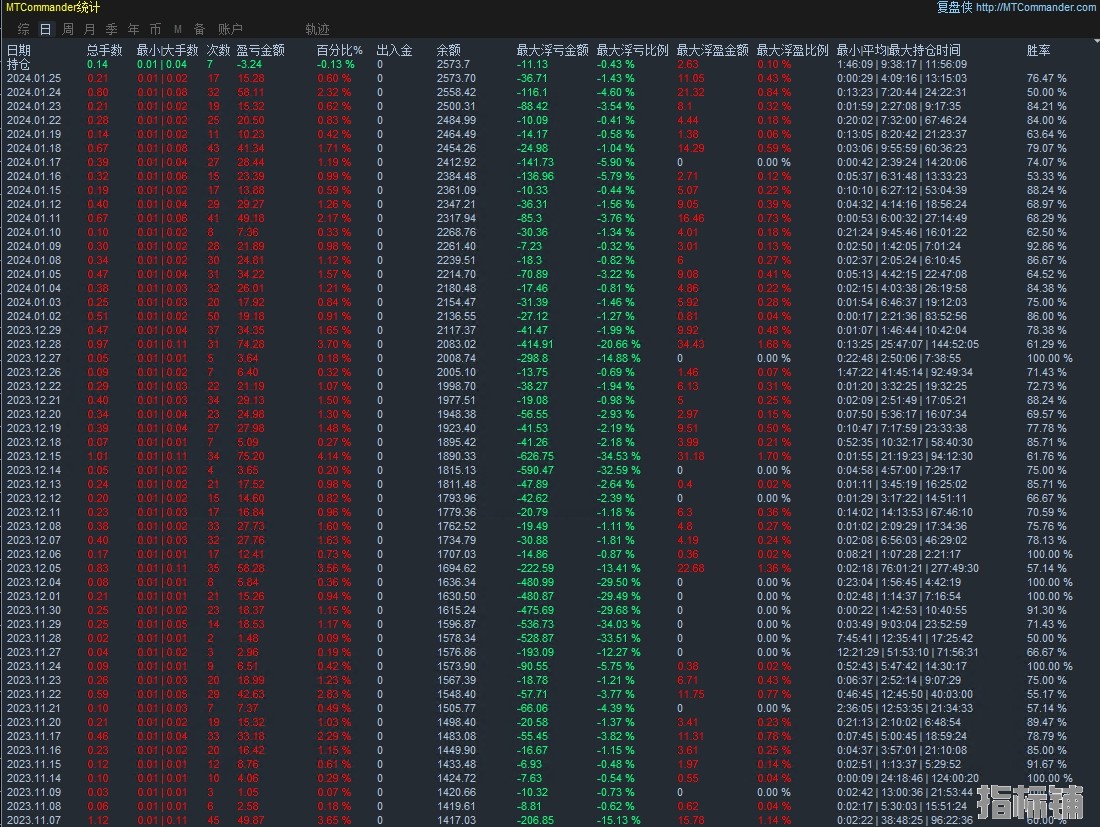The height and width of the screenshot is (827, 1100).
Task: Click the 余额 column header
Action: click(448, 50)
